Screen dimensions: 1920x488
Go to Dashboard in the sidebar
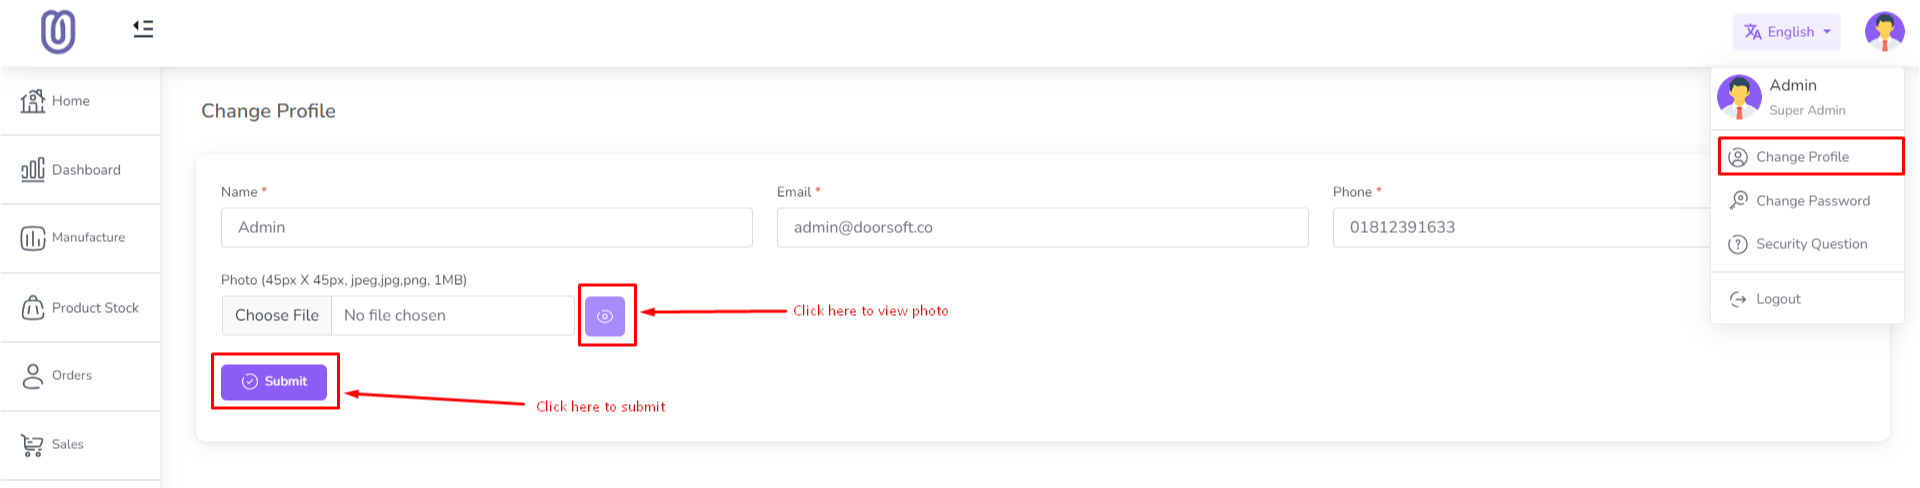point(85,170)
